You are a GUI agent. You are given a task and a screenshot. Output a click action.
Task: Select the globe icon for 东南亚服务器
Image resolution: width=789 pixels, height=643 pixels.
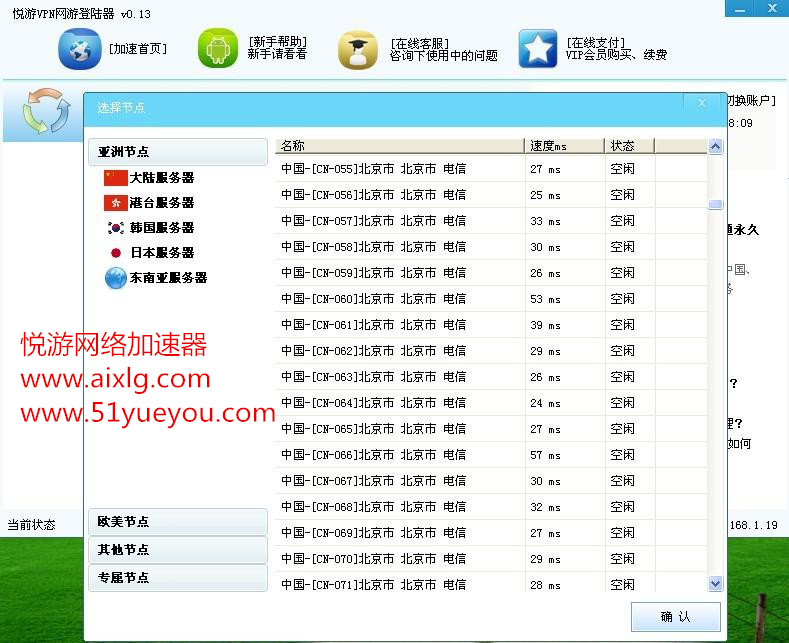(116, 278)
